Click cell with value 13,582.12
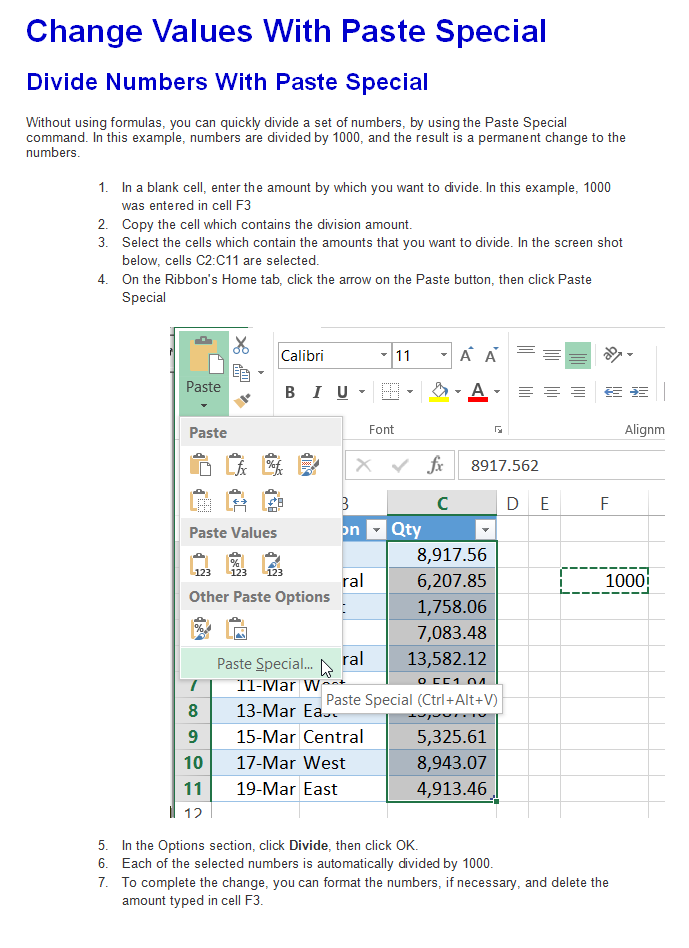The width and height of the screenshot is (689, 948). pyautogui.click(x=442, y=658)
